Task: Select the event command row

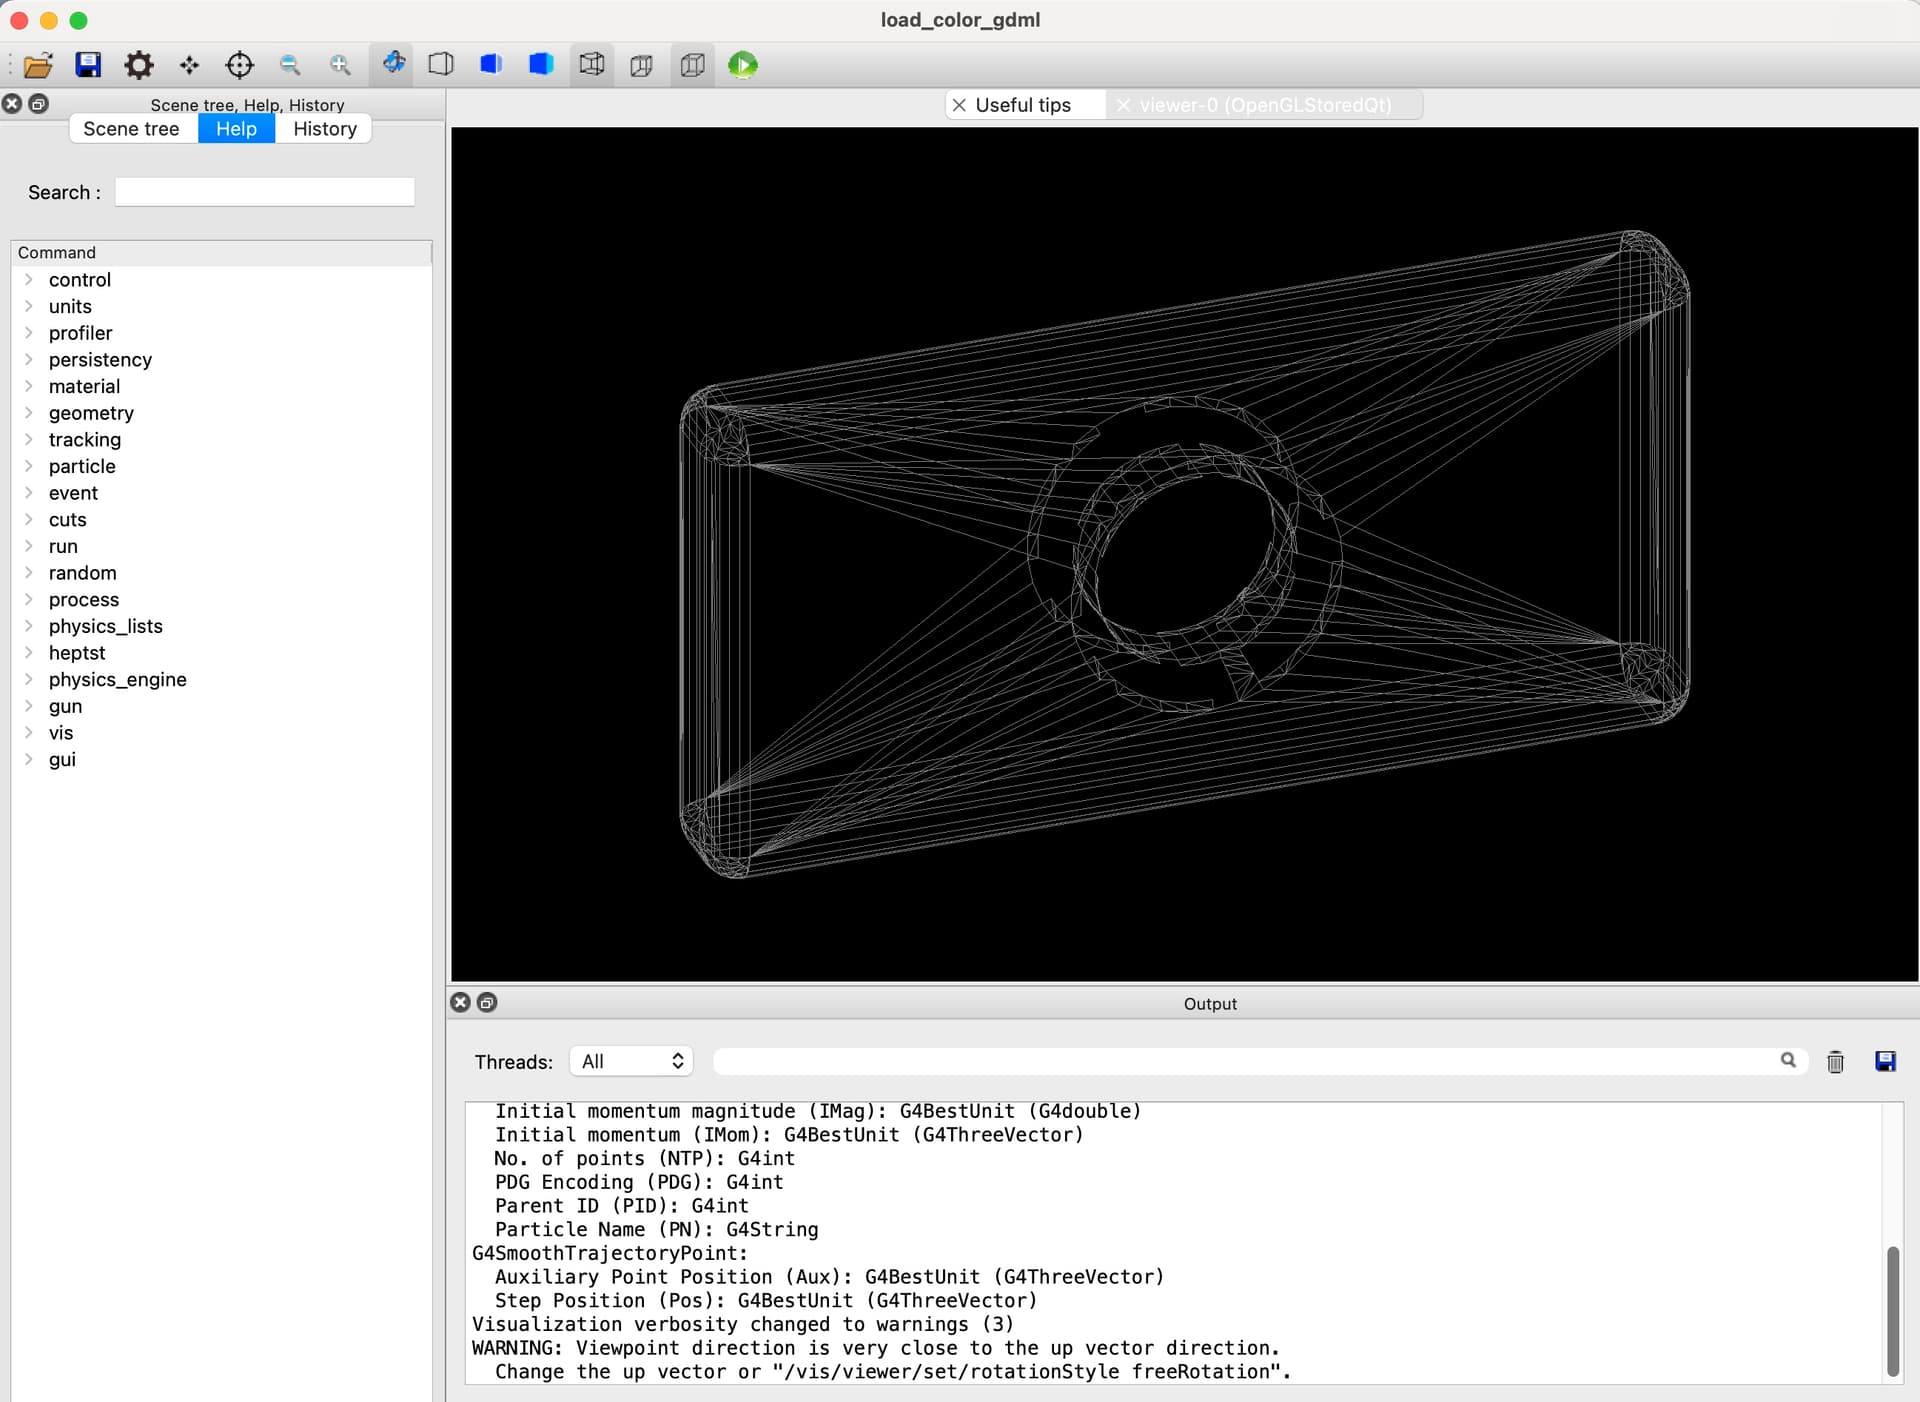Action: tap(222, 493)
